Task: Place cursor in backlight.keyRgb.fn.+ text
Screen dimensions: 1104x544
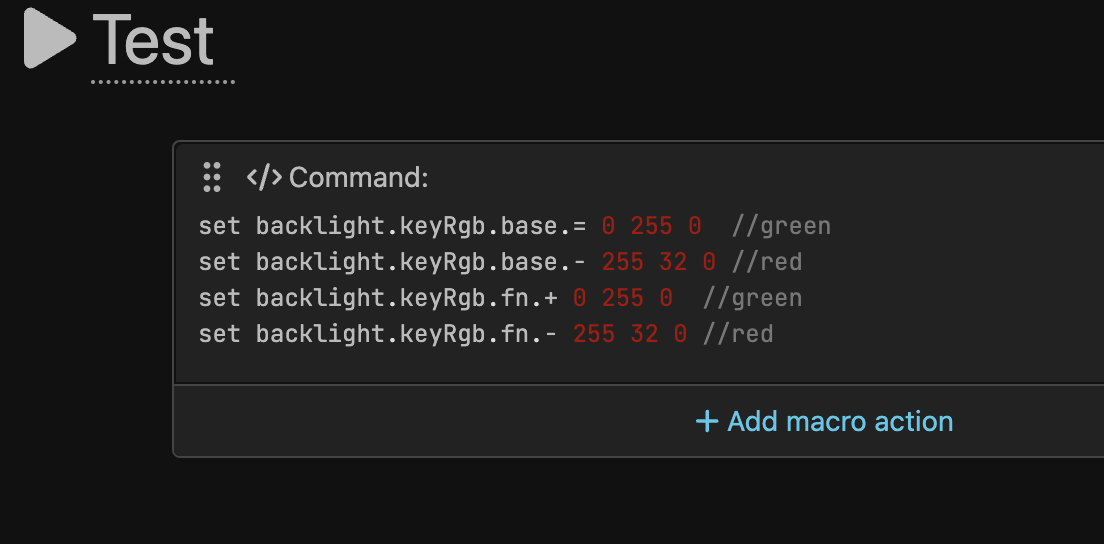Action: pyautogui.click(x=406, y=298)
